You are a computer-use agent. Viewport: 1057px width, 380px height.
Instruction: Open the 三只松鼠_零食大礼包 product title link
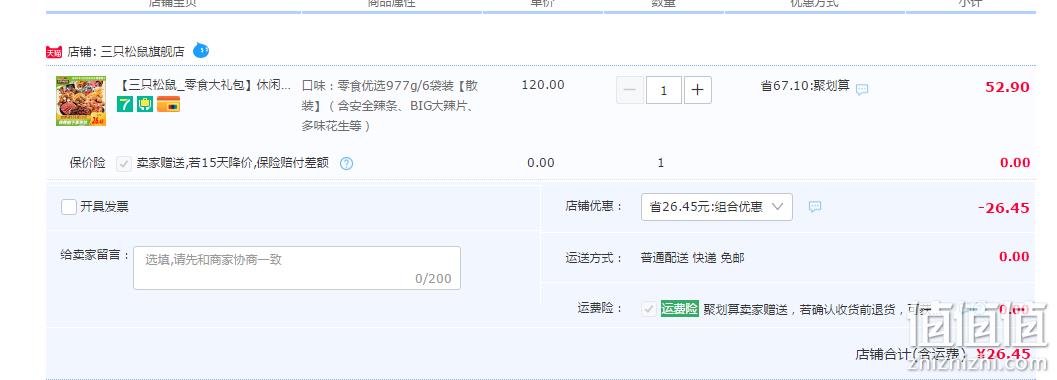click(x=205, y=86)
